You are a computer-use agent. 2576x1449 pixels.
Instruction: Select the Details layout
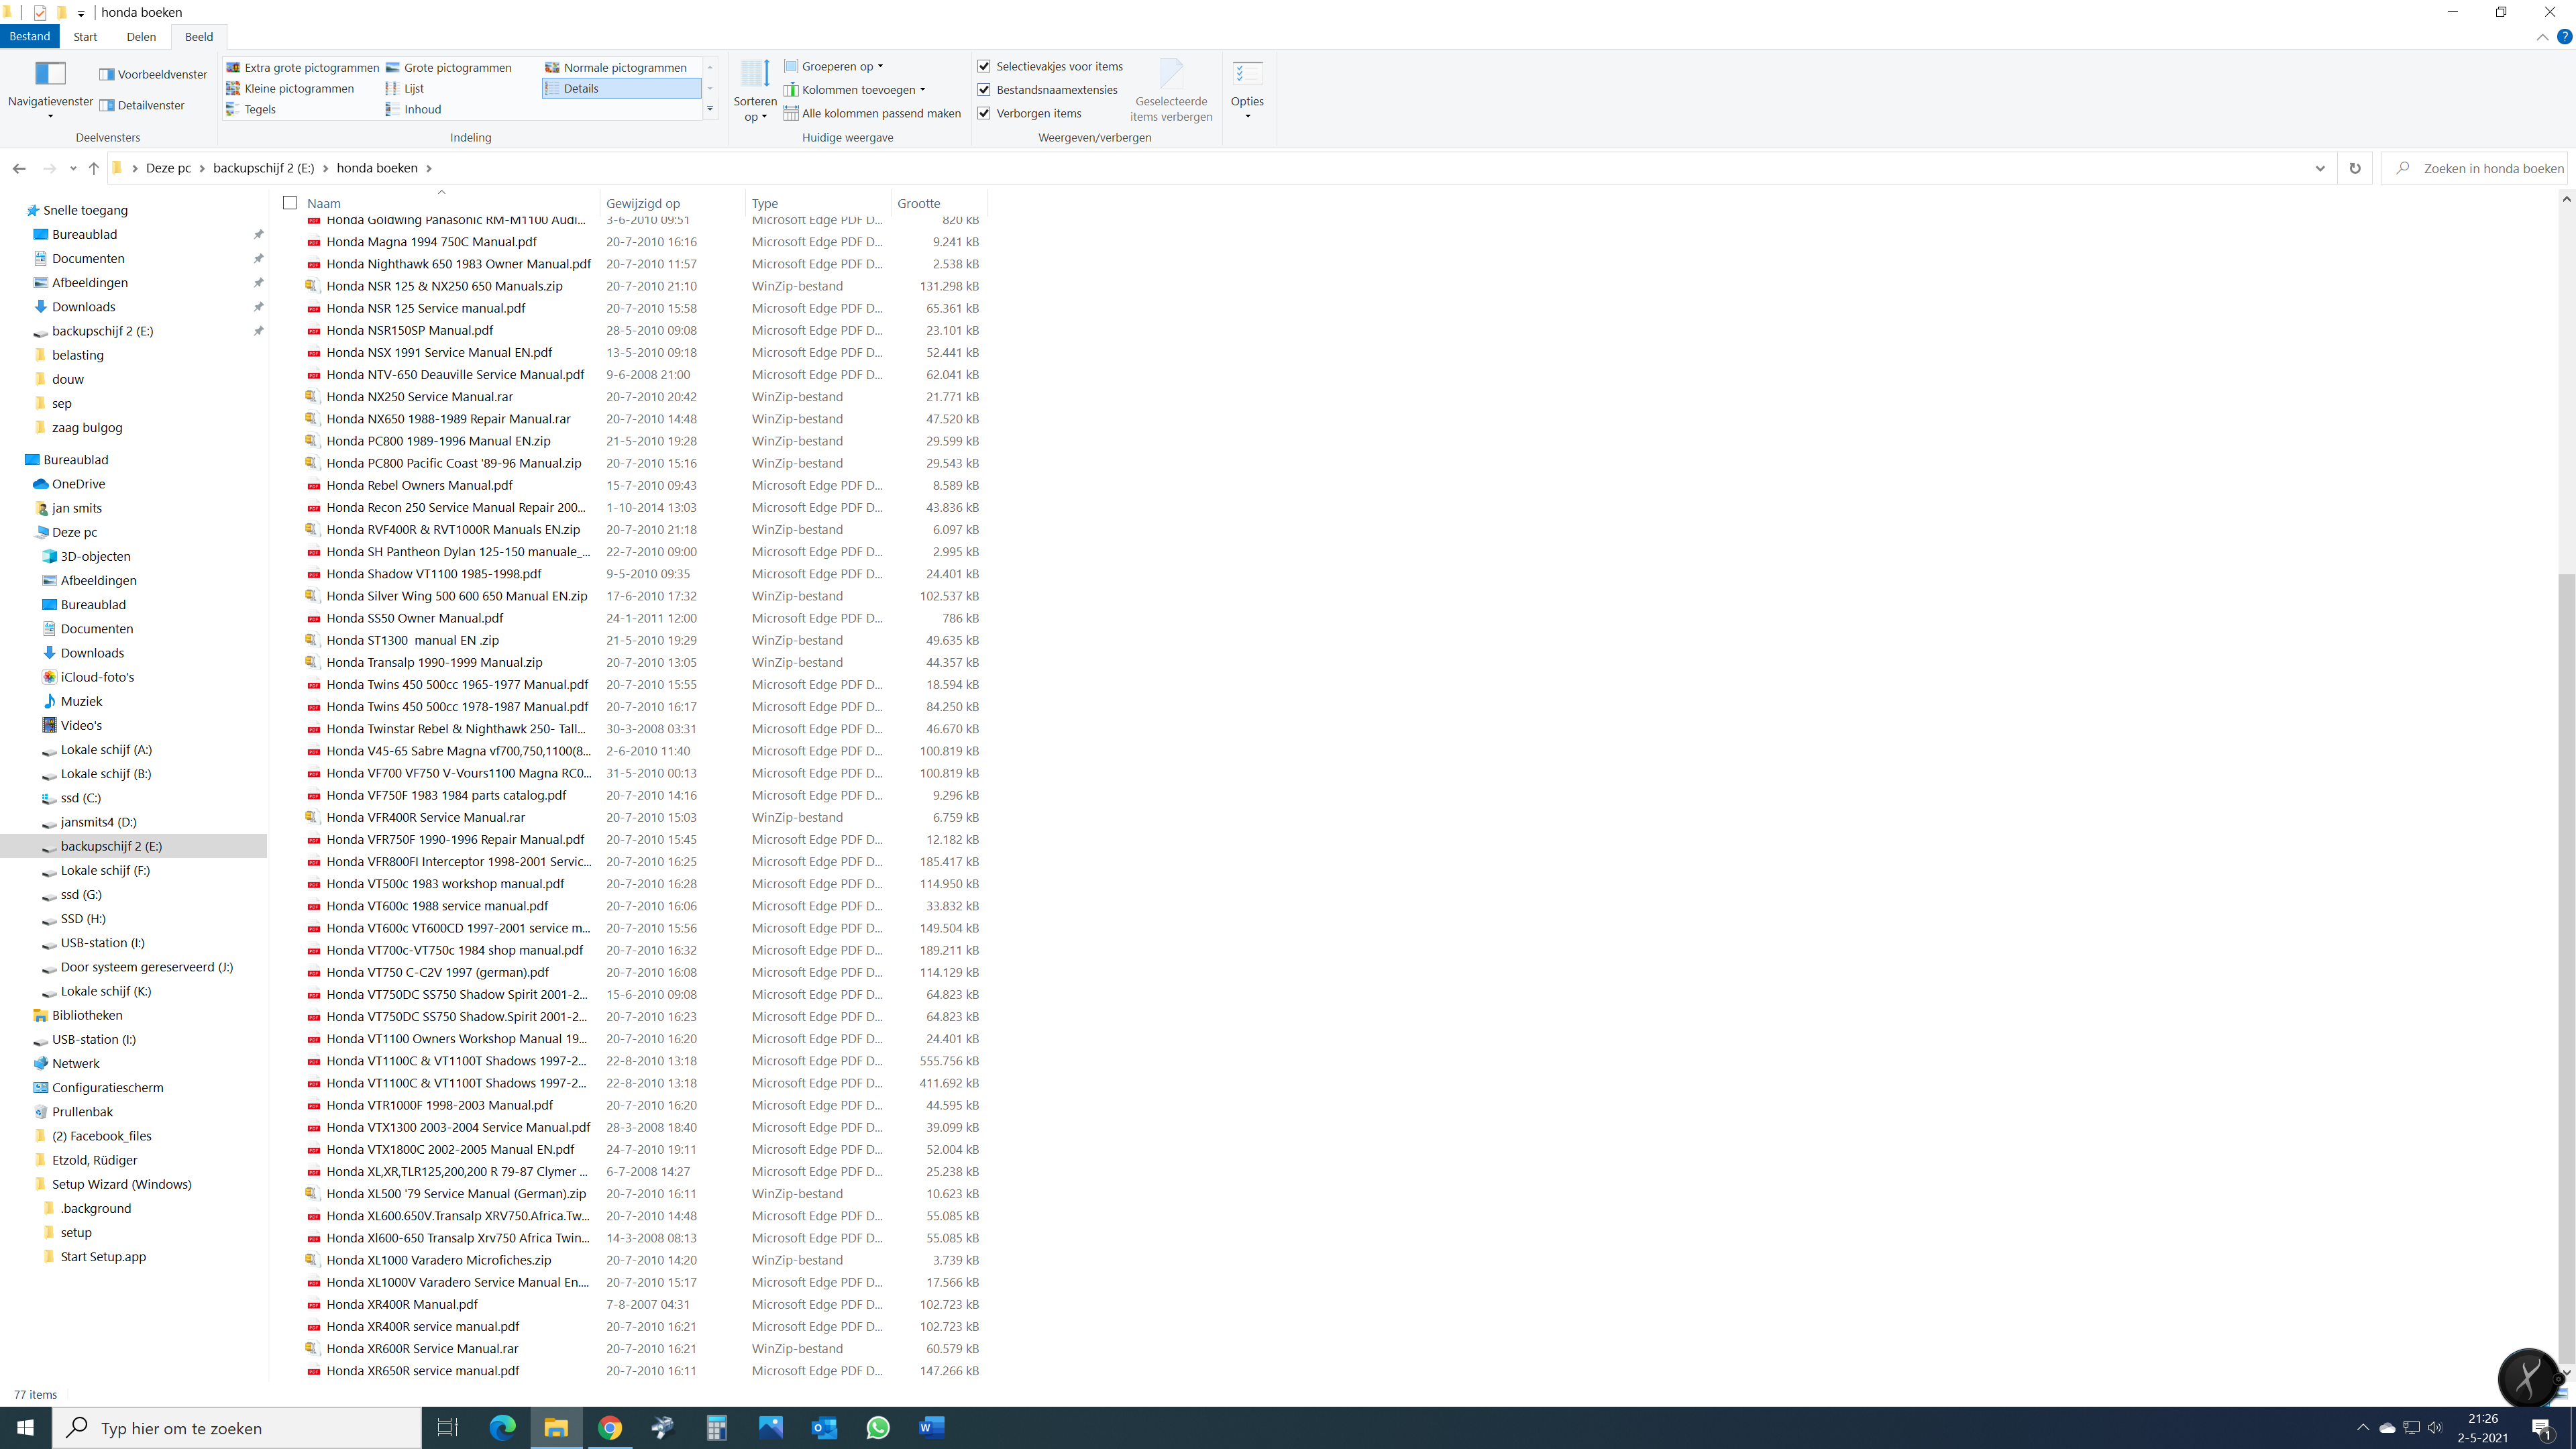pos(621,88)
